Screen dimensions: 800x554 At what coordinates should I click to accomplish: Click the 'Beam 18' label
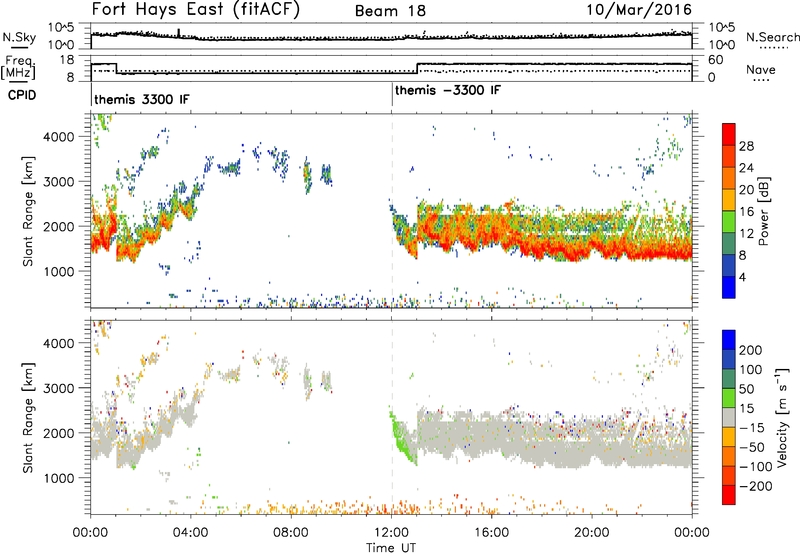(390, 11)
